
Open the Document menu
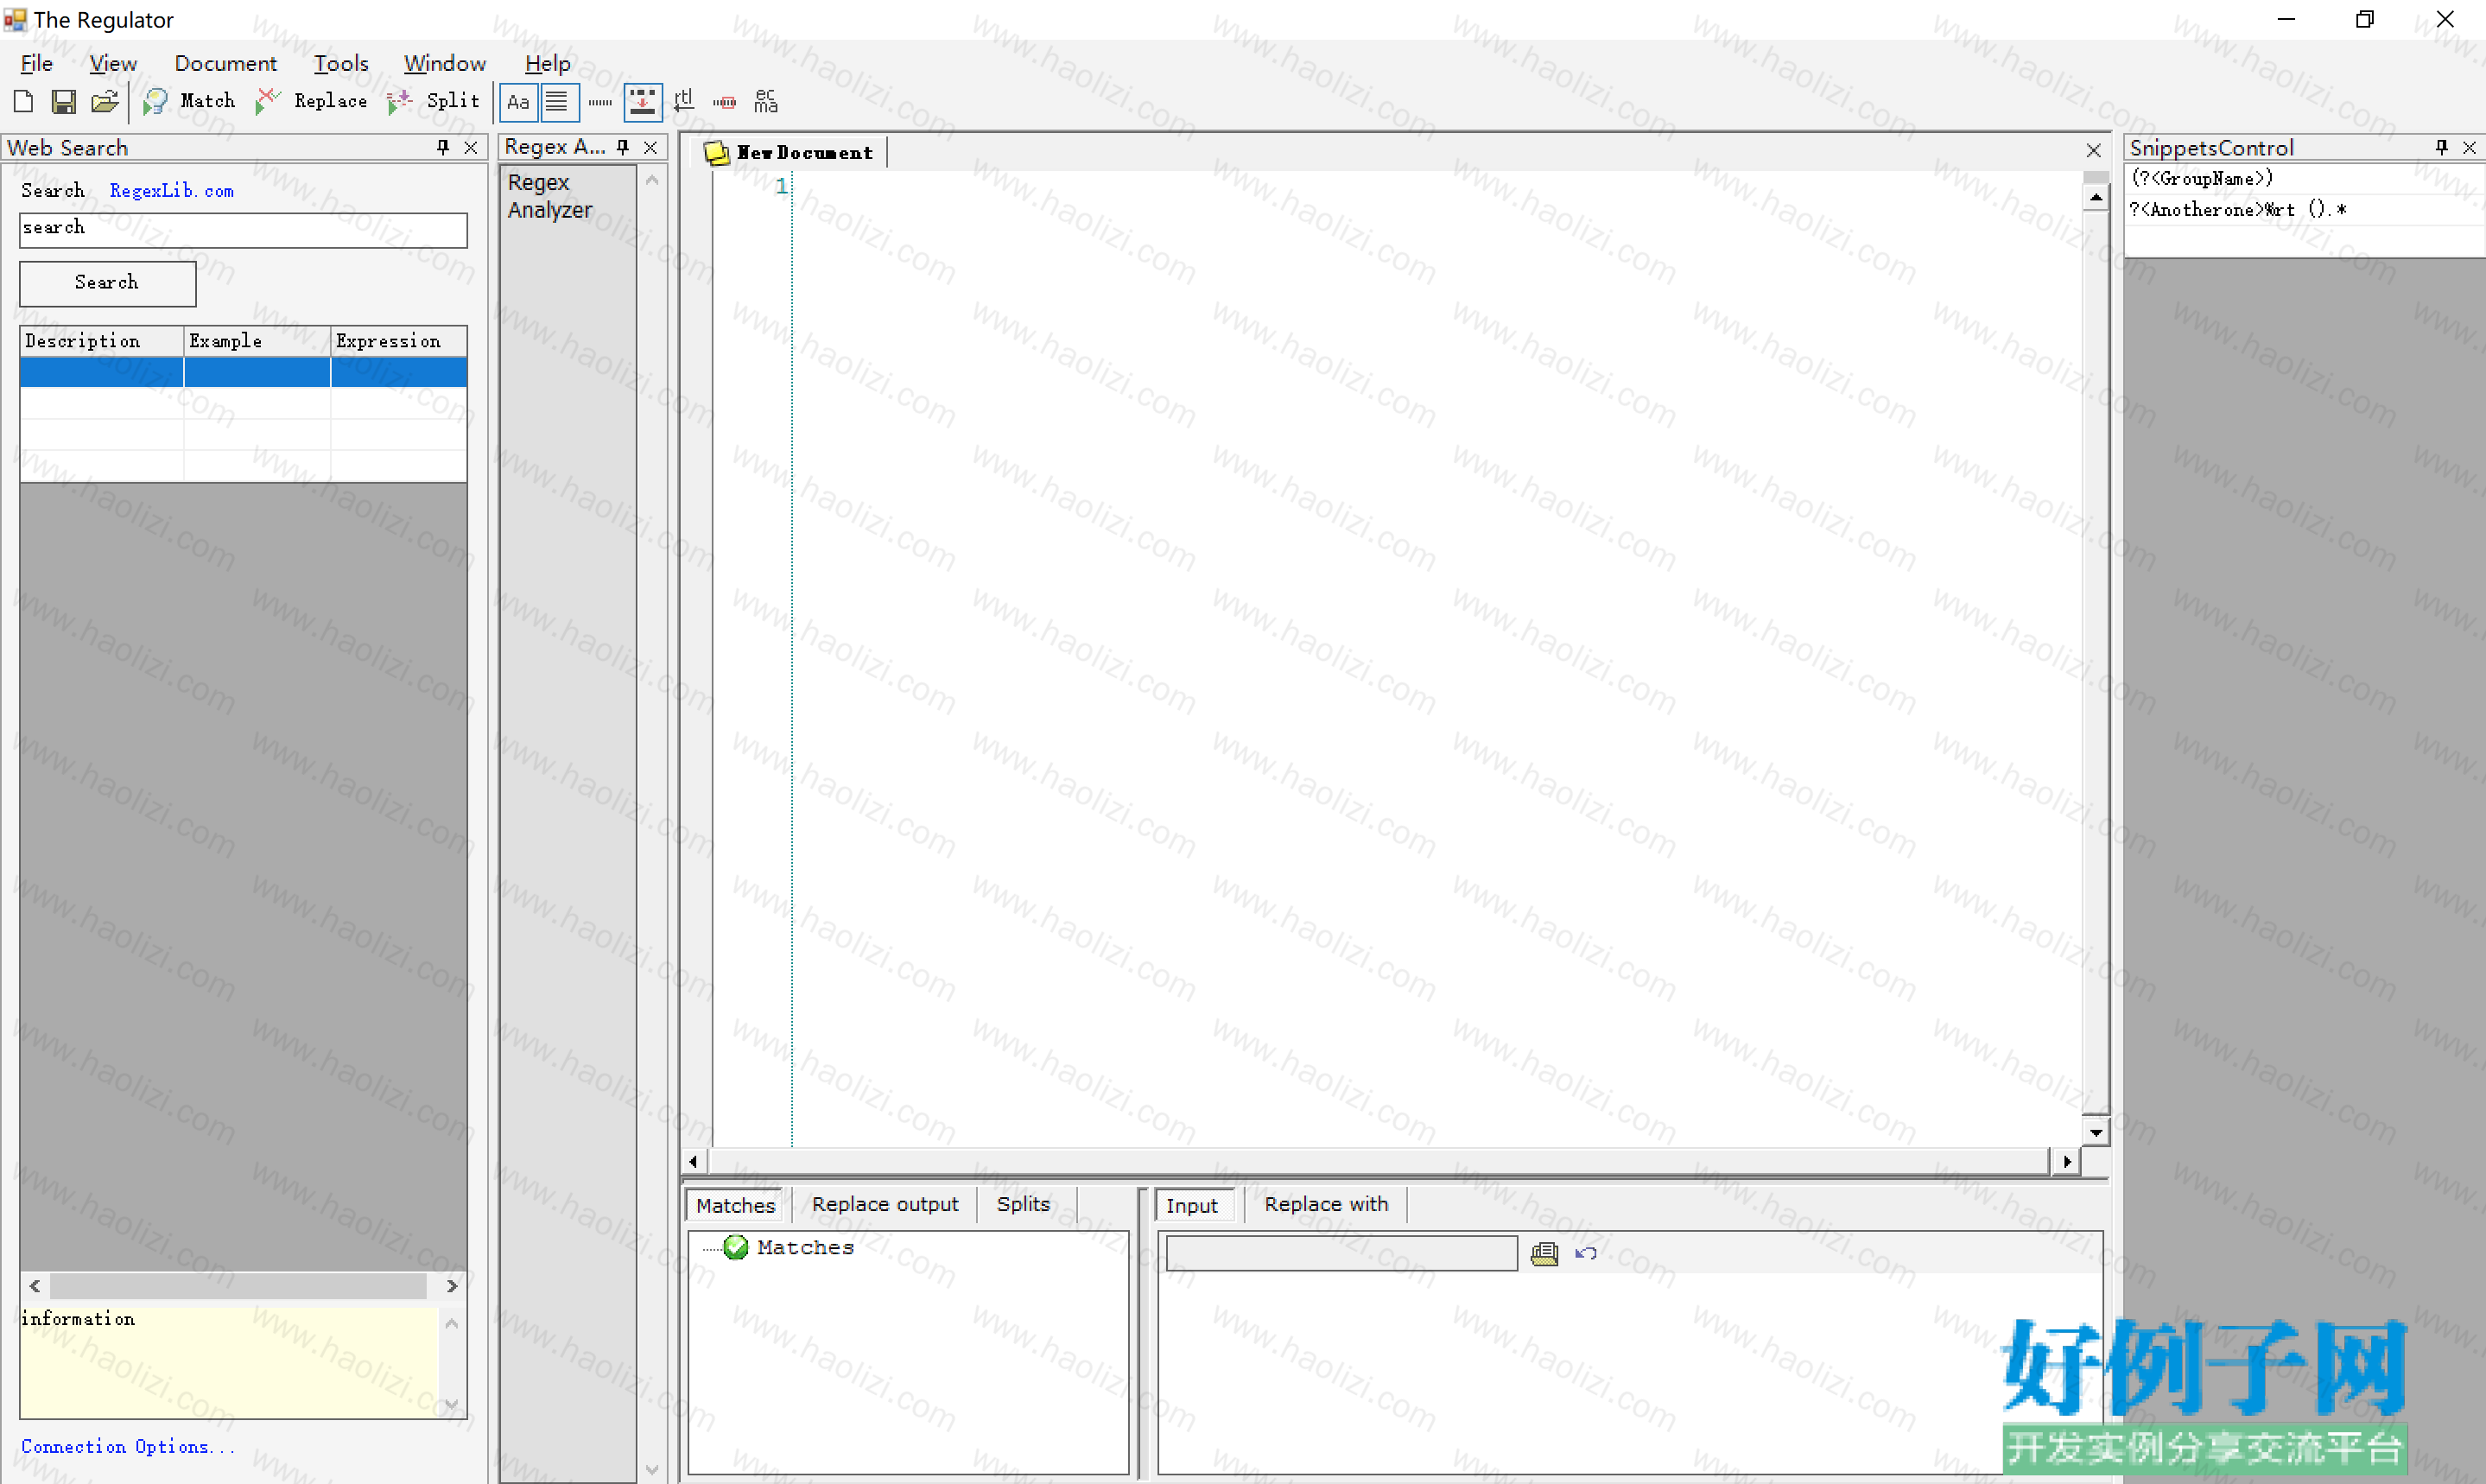point(226,63)
